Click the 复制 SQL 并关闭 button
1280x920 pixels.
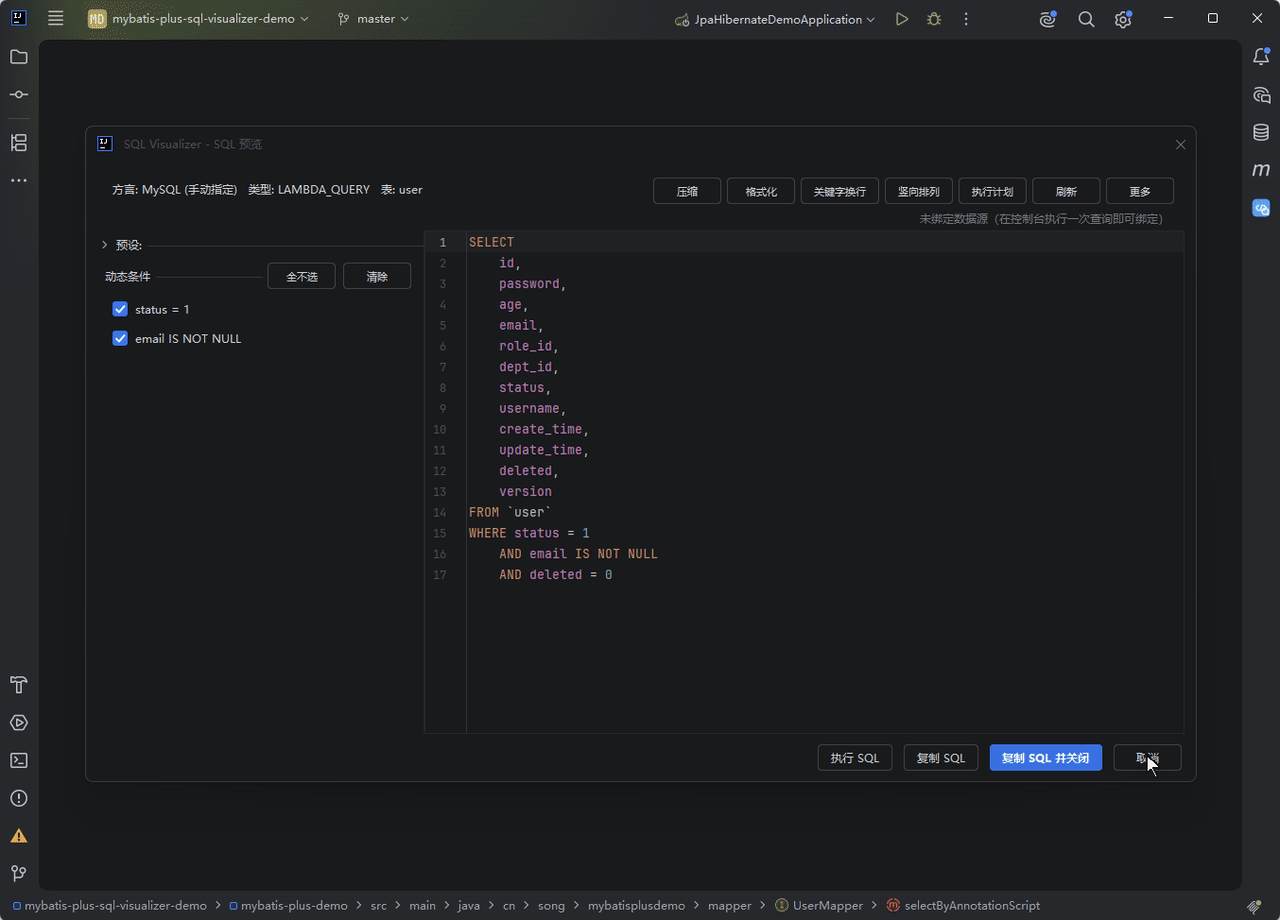(1046, 758)
